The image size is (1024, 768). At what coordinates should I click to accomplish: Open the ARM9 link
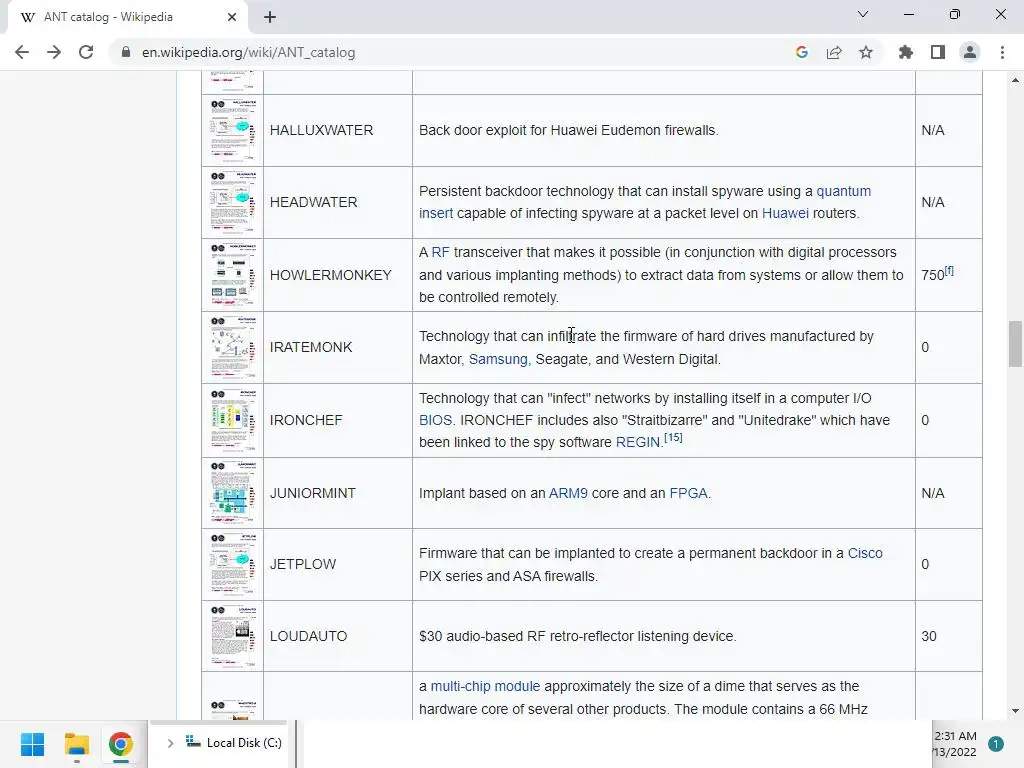pos(568,493)
